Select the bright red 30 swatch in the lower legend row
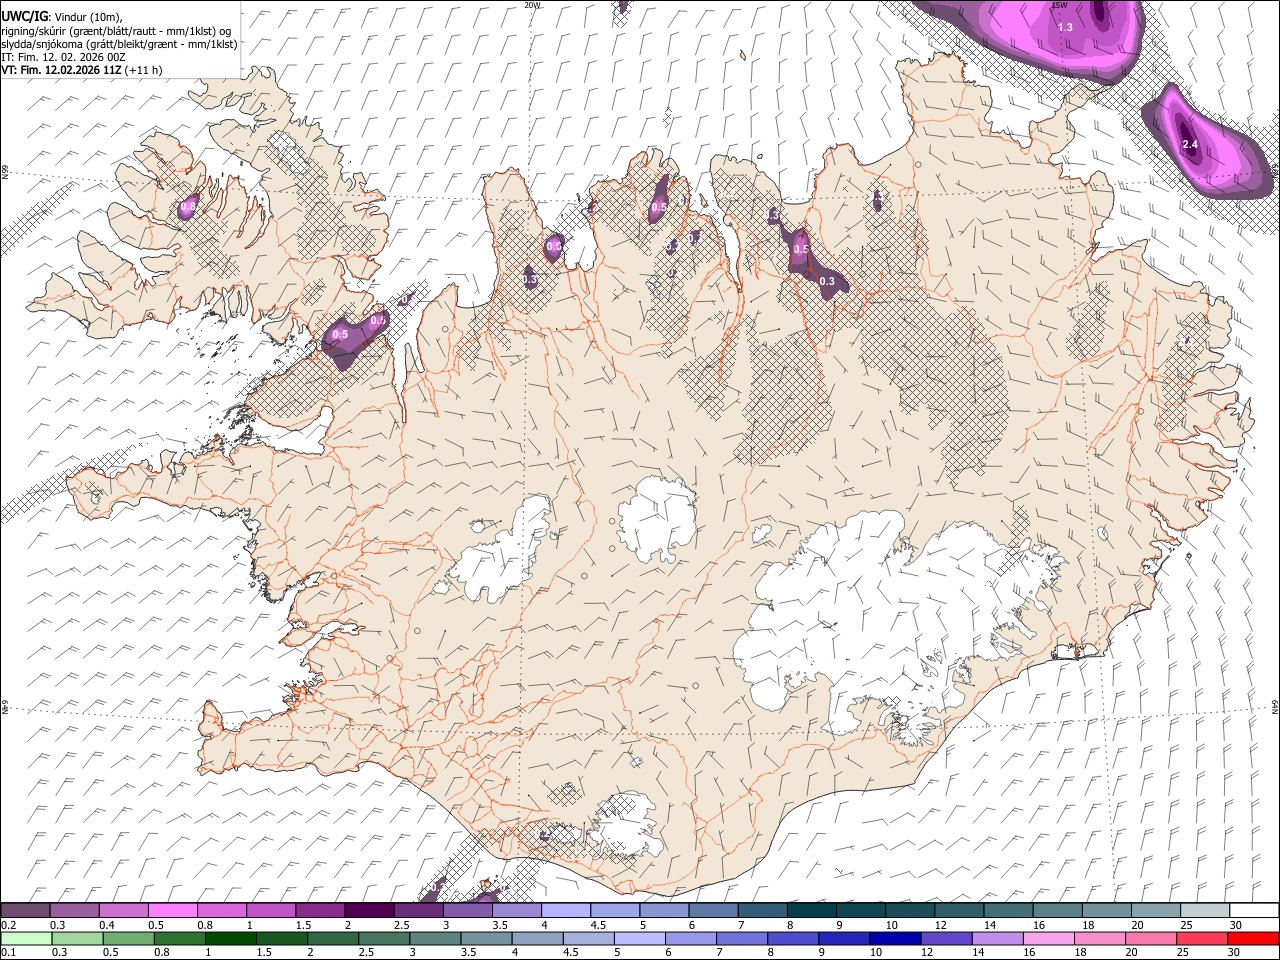 pos(1253,938)
